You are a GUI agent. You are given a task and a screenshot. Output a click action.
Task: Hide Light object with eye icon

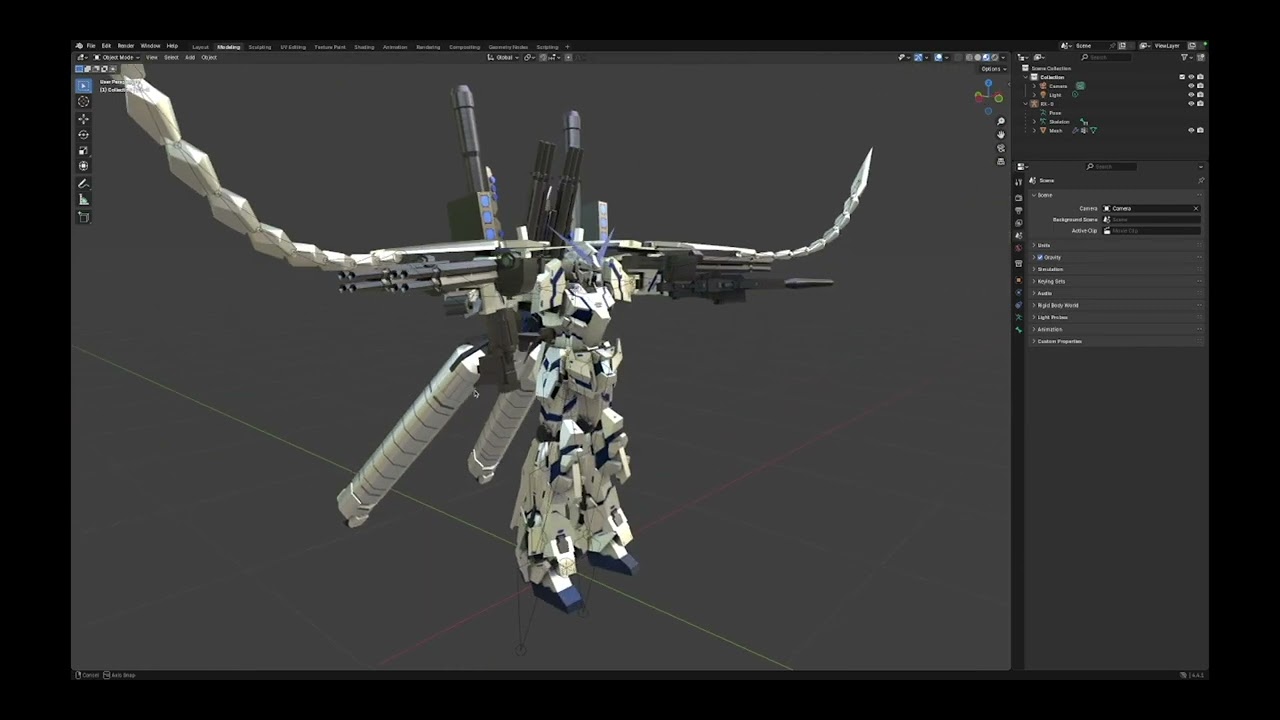[x=1191, y=95]
